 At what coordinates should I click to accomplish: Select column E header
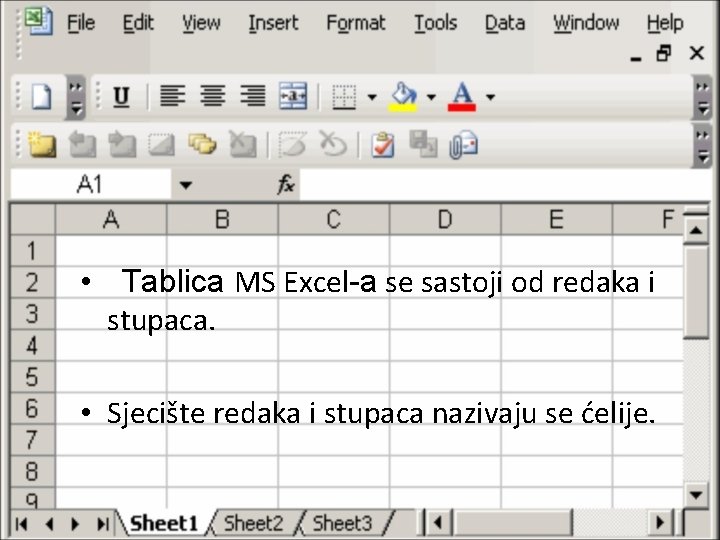coord(557,219)
